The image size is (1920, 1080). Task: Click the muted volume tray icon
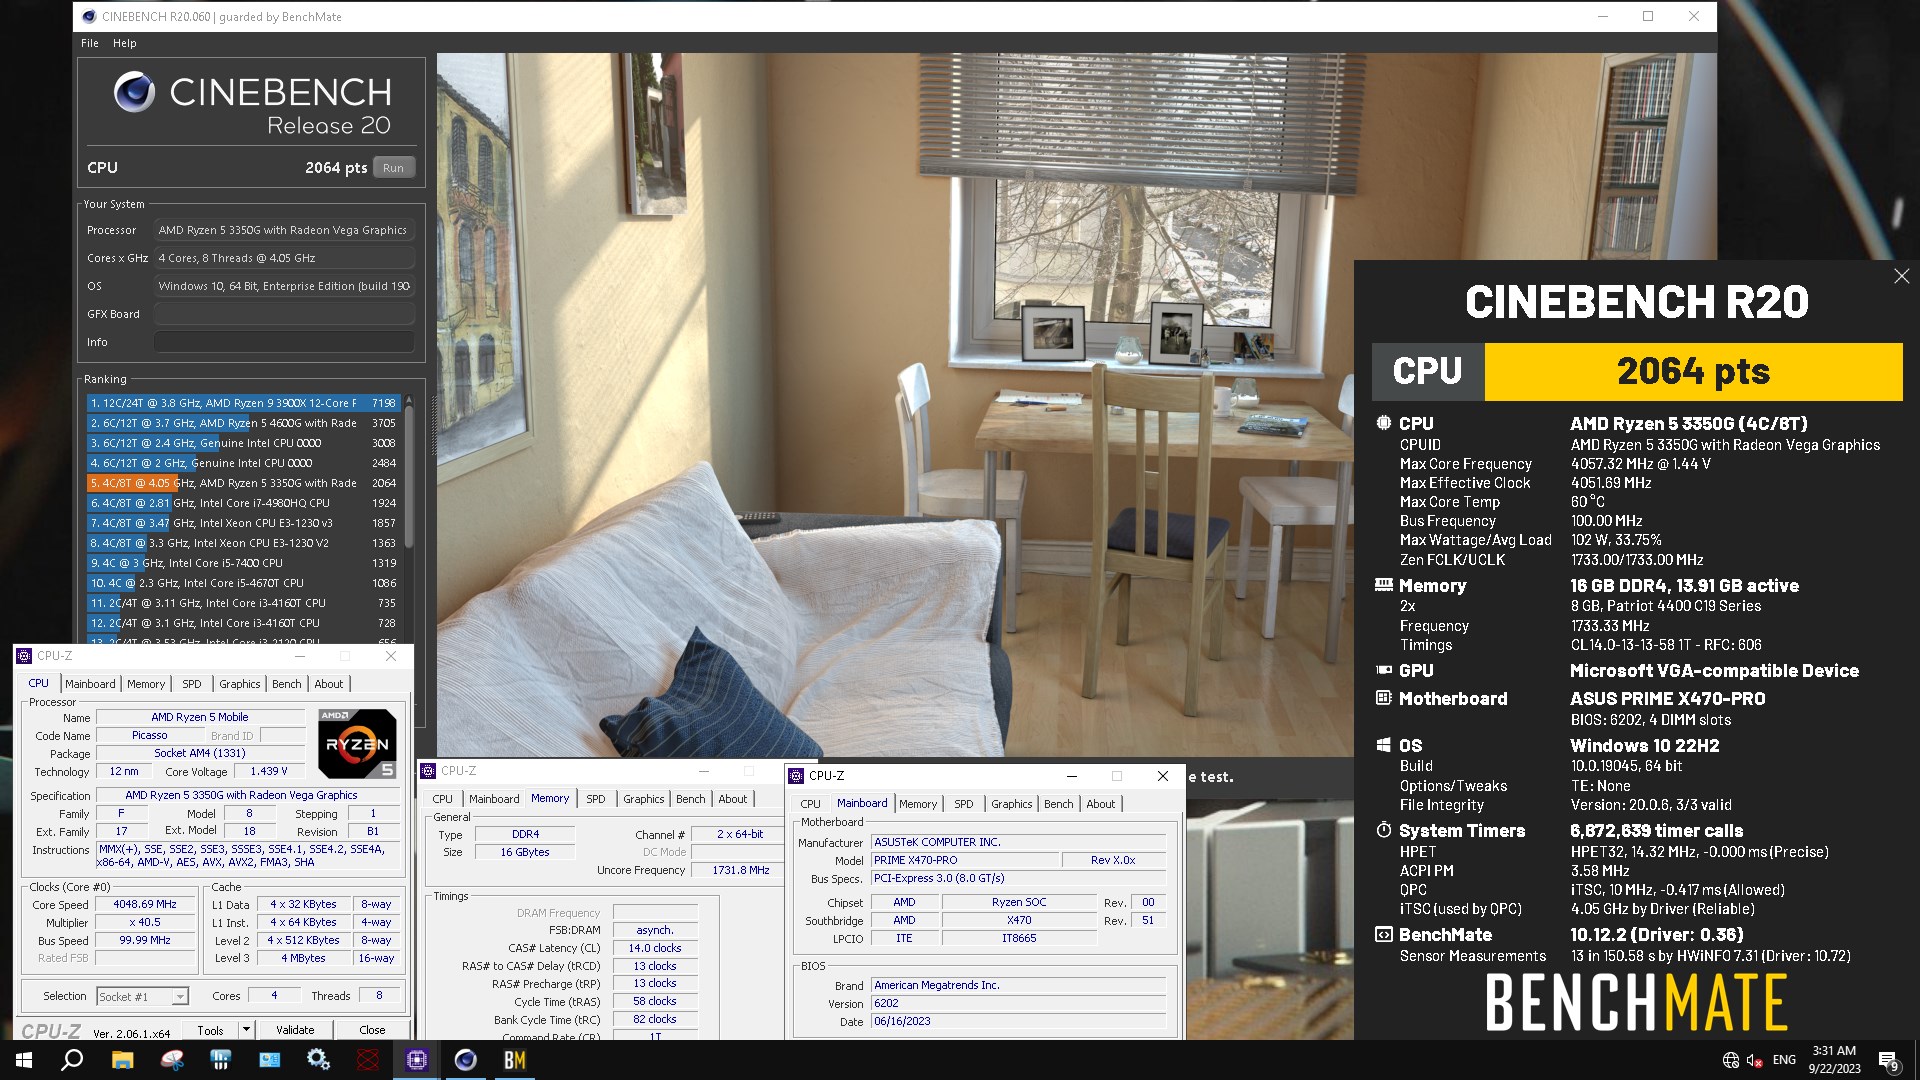point(1755,1060)
